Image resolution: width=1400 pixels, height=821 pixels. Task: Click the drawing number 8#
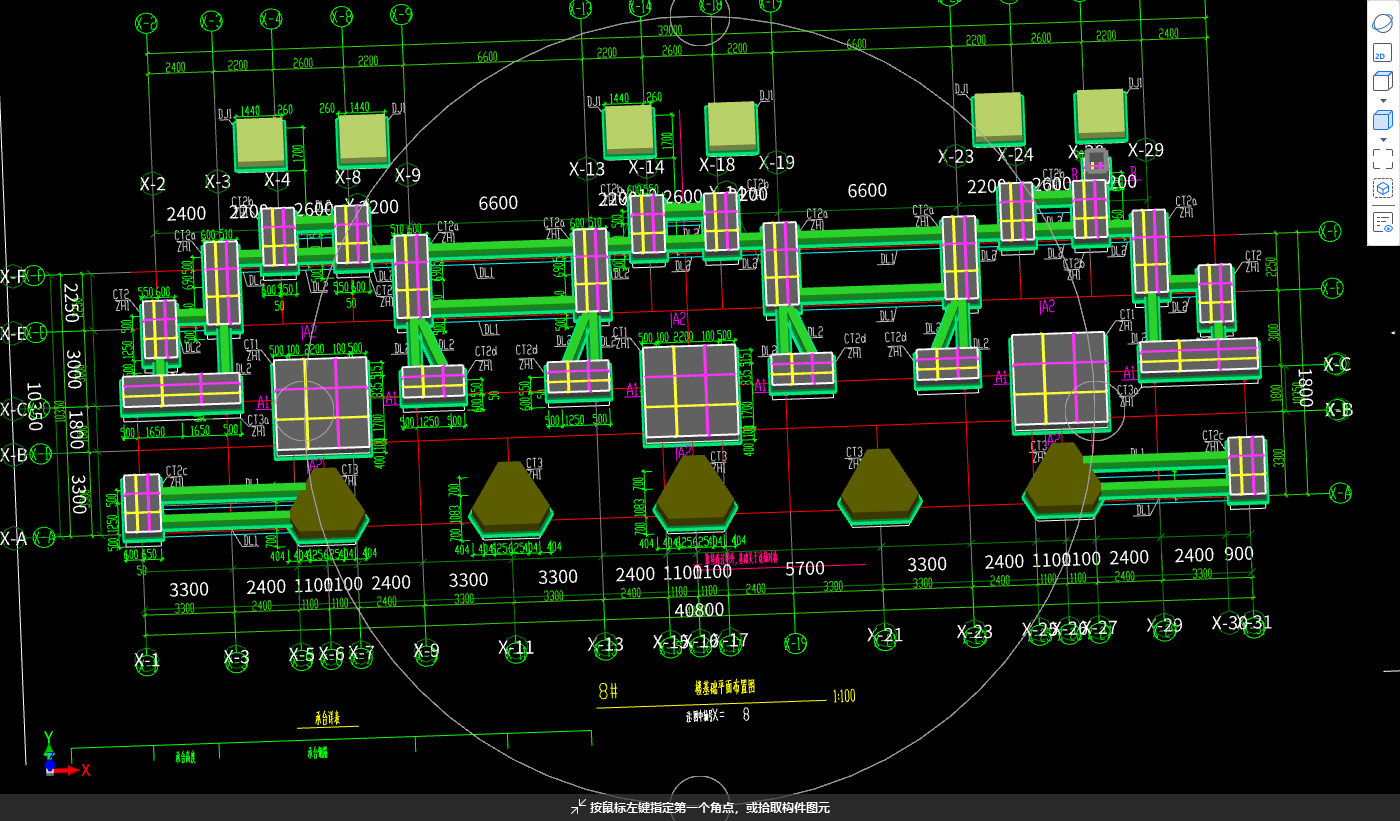tap(608, 691)
